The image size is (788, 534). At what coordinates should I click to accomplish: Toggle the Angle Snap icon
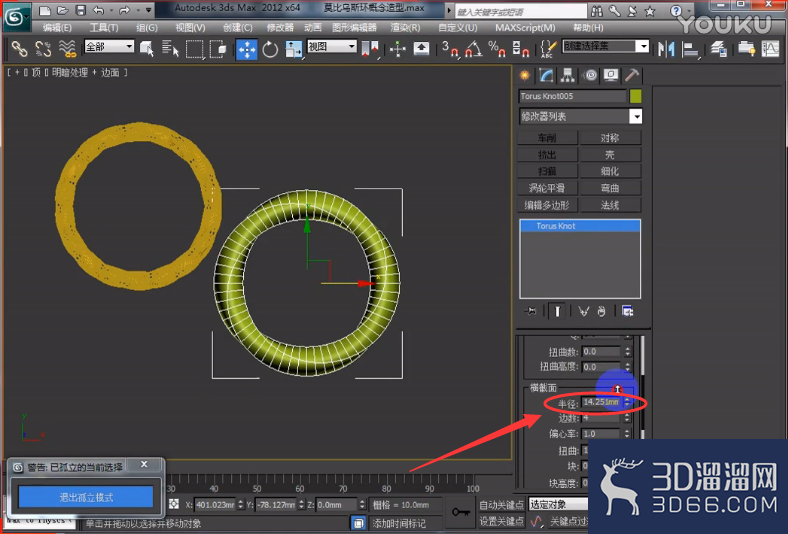[x=473, y=49]
